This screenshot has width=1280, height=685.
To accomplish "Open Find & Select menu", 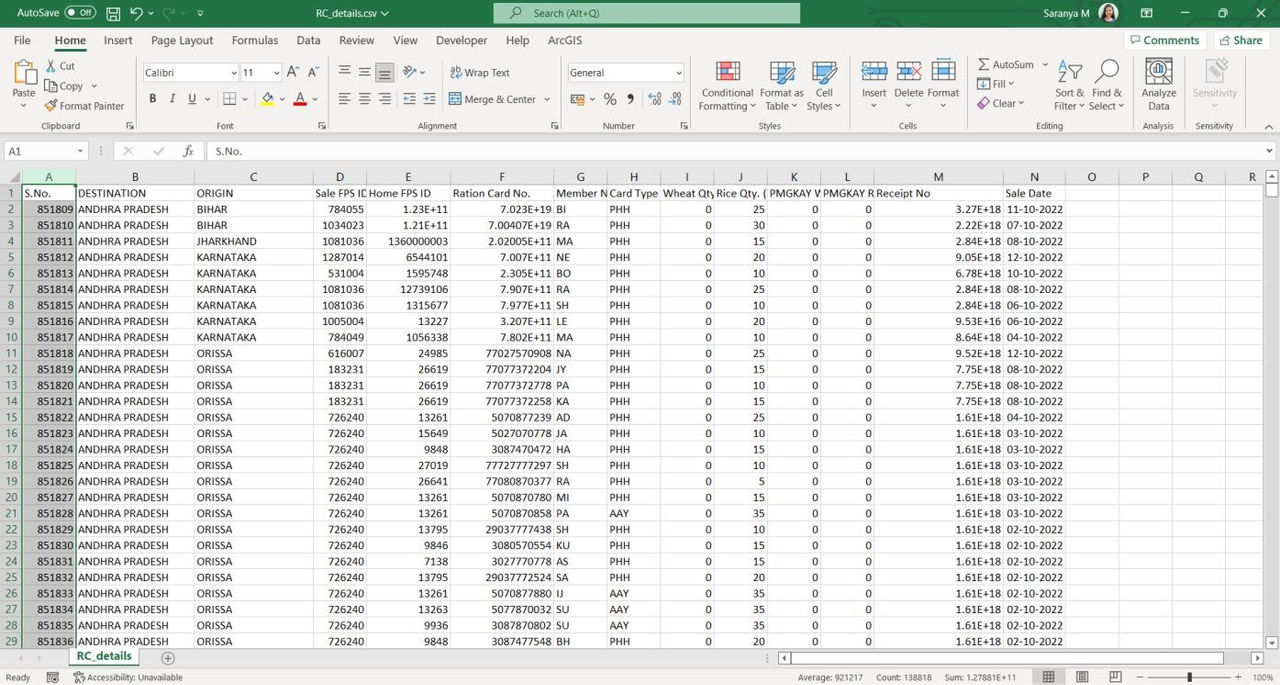I will (1106, 85).
